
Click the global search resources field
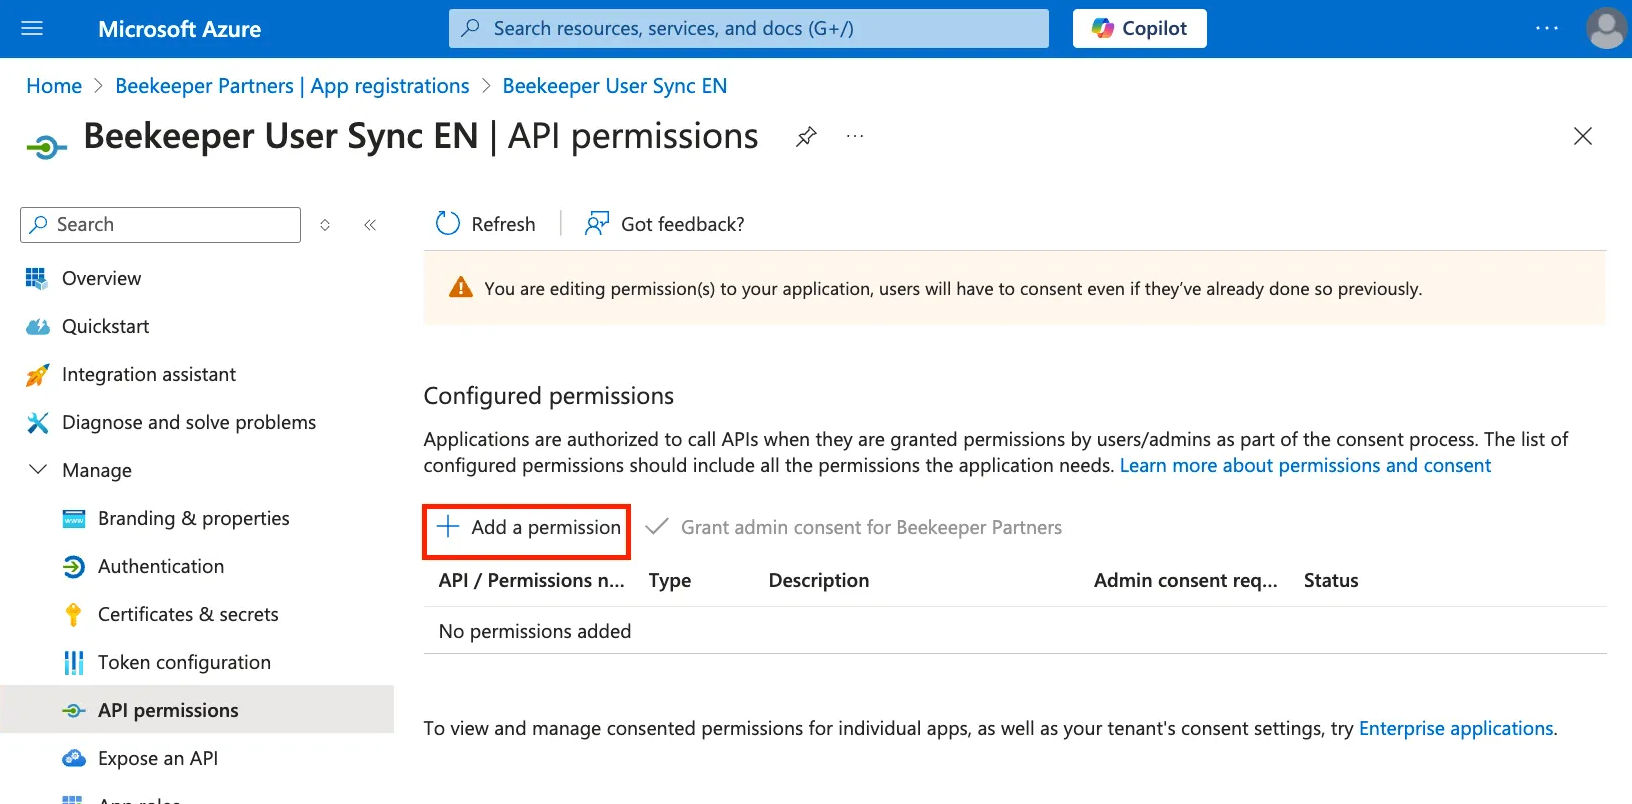point(748,28)
